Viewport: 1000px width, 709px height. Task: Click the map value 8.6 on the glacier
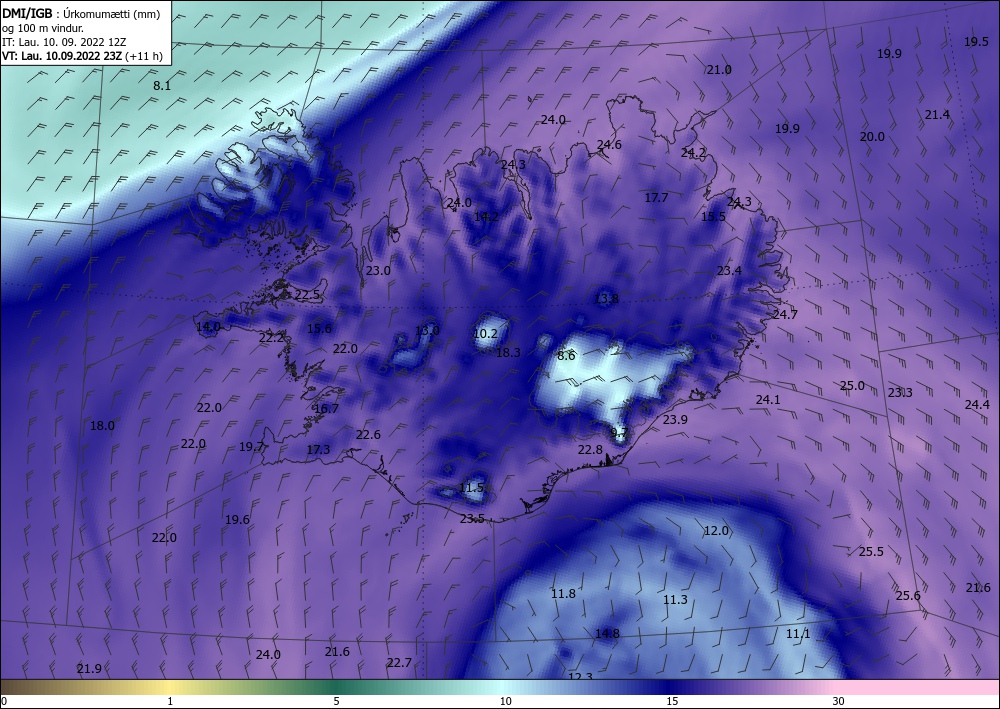(566, 356)
